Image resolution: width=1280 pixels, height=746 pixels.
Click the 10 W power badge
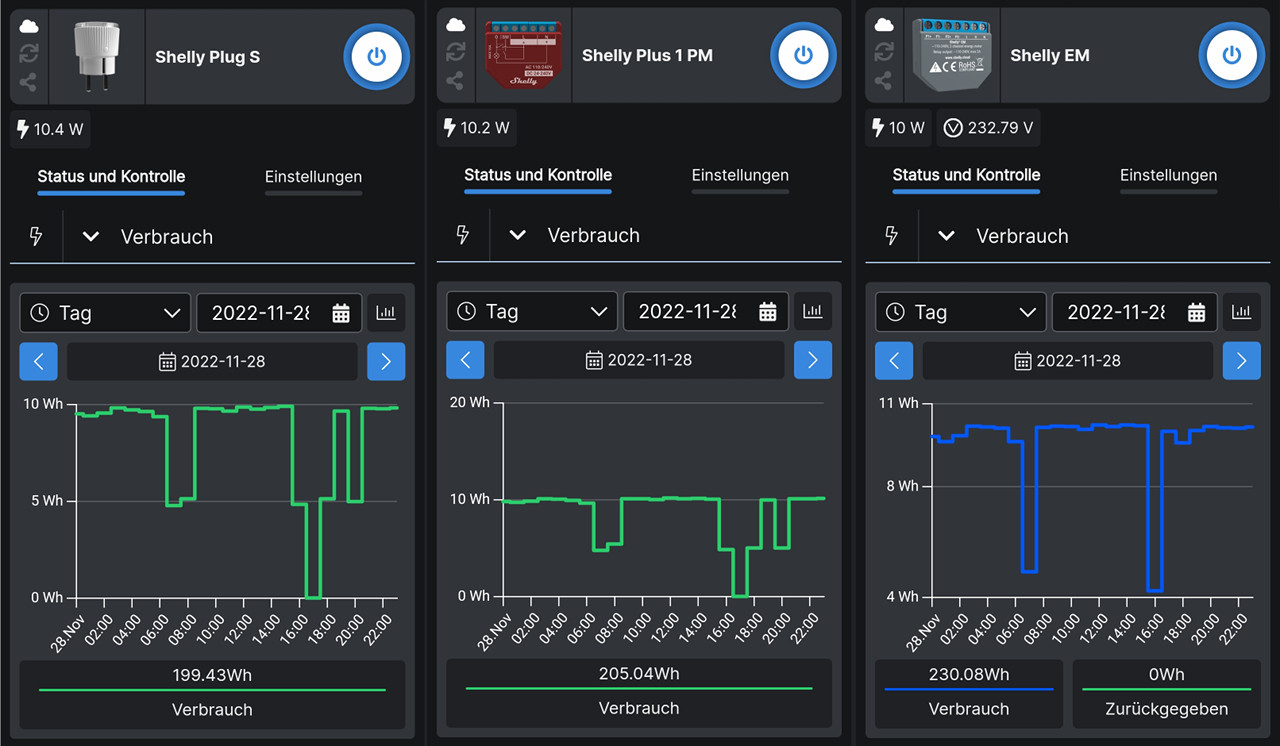pyautogui.click(x=898, y=128)
